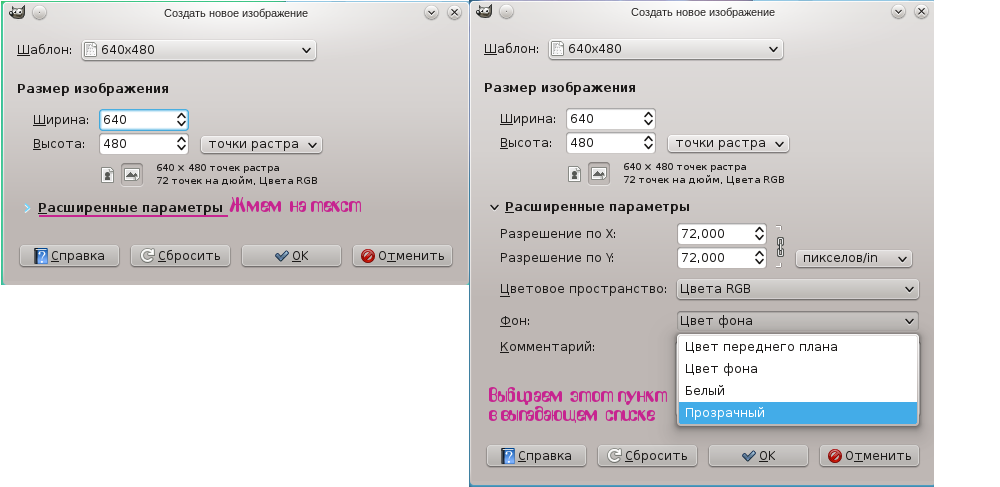
Task: Click the GIMP Wilber icon in the left dialog
Action: [x=17, y=11]
